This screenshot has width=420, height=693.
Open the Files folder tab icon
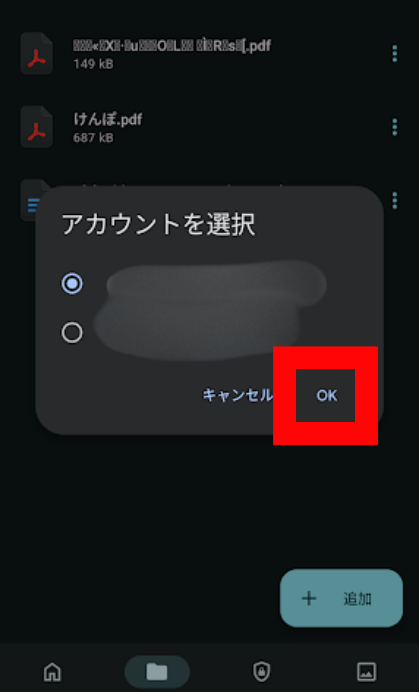157,671
